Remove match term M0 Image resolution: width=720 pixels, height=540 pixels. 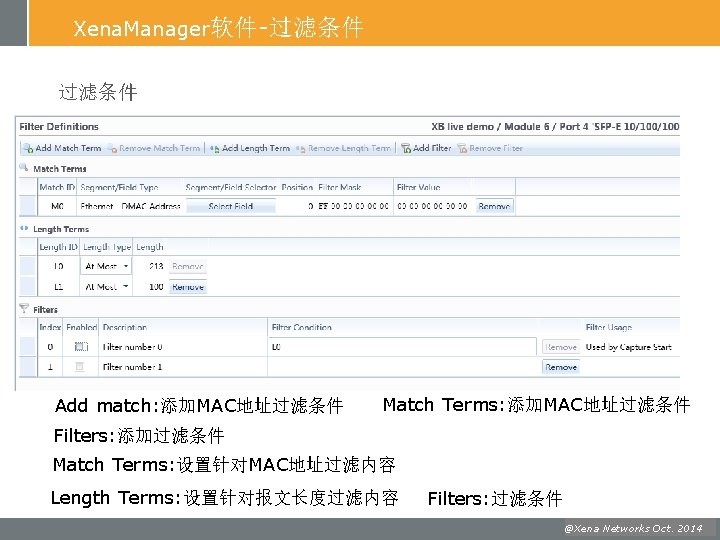coord(494,206)
